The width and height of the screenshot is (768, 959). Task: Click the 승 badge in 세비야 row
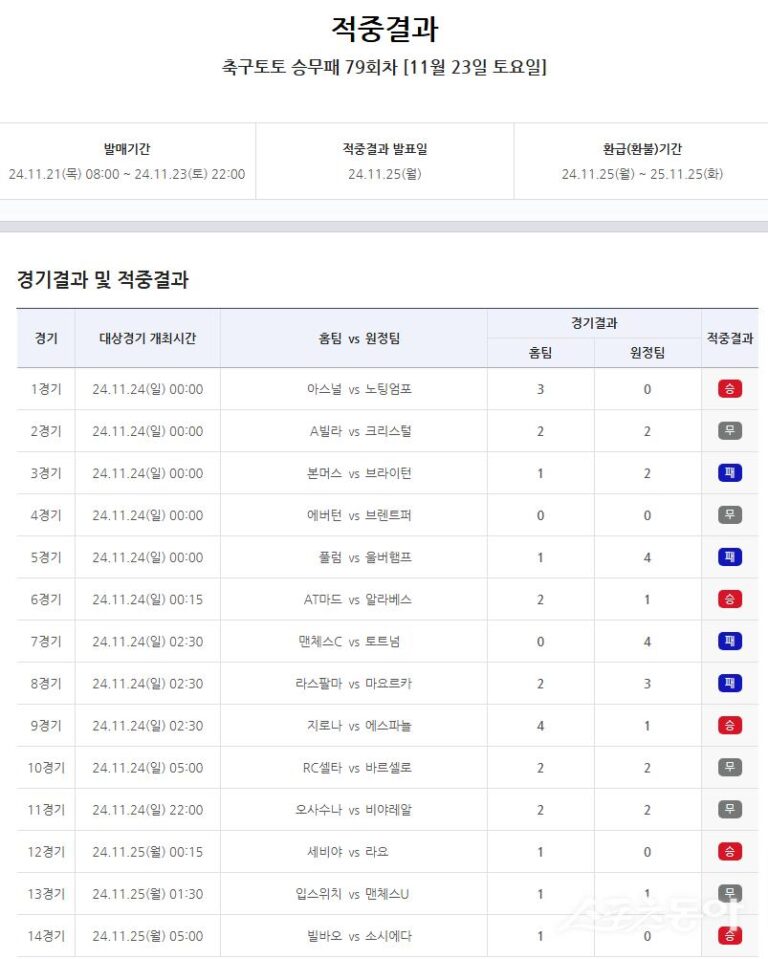click(x=729, y=851)
